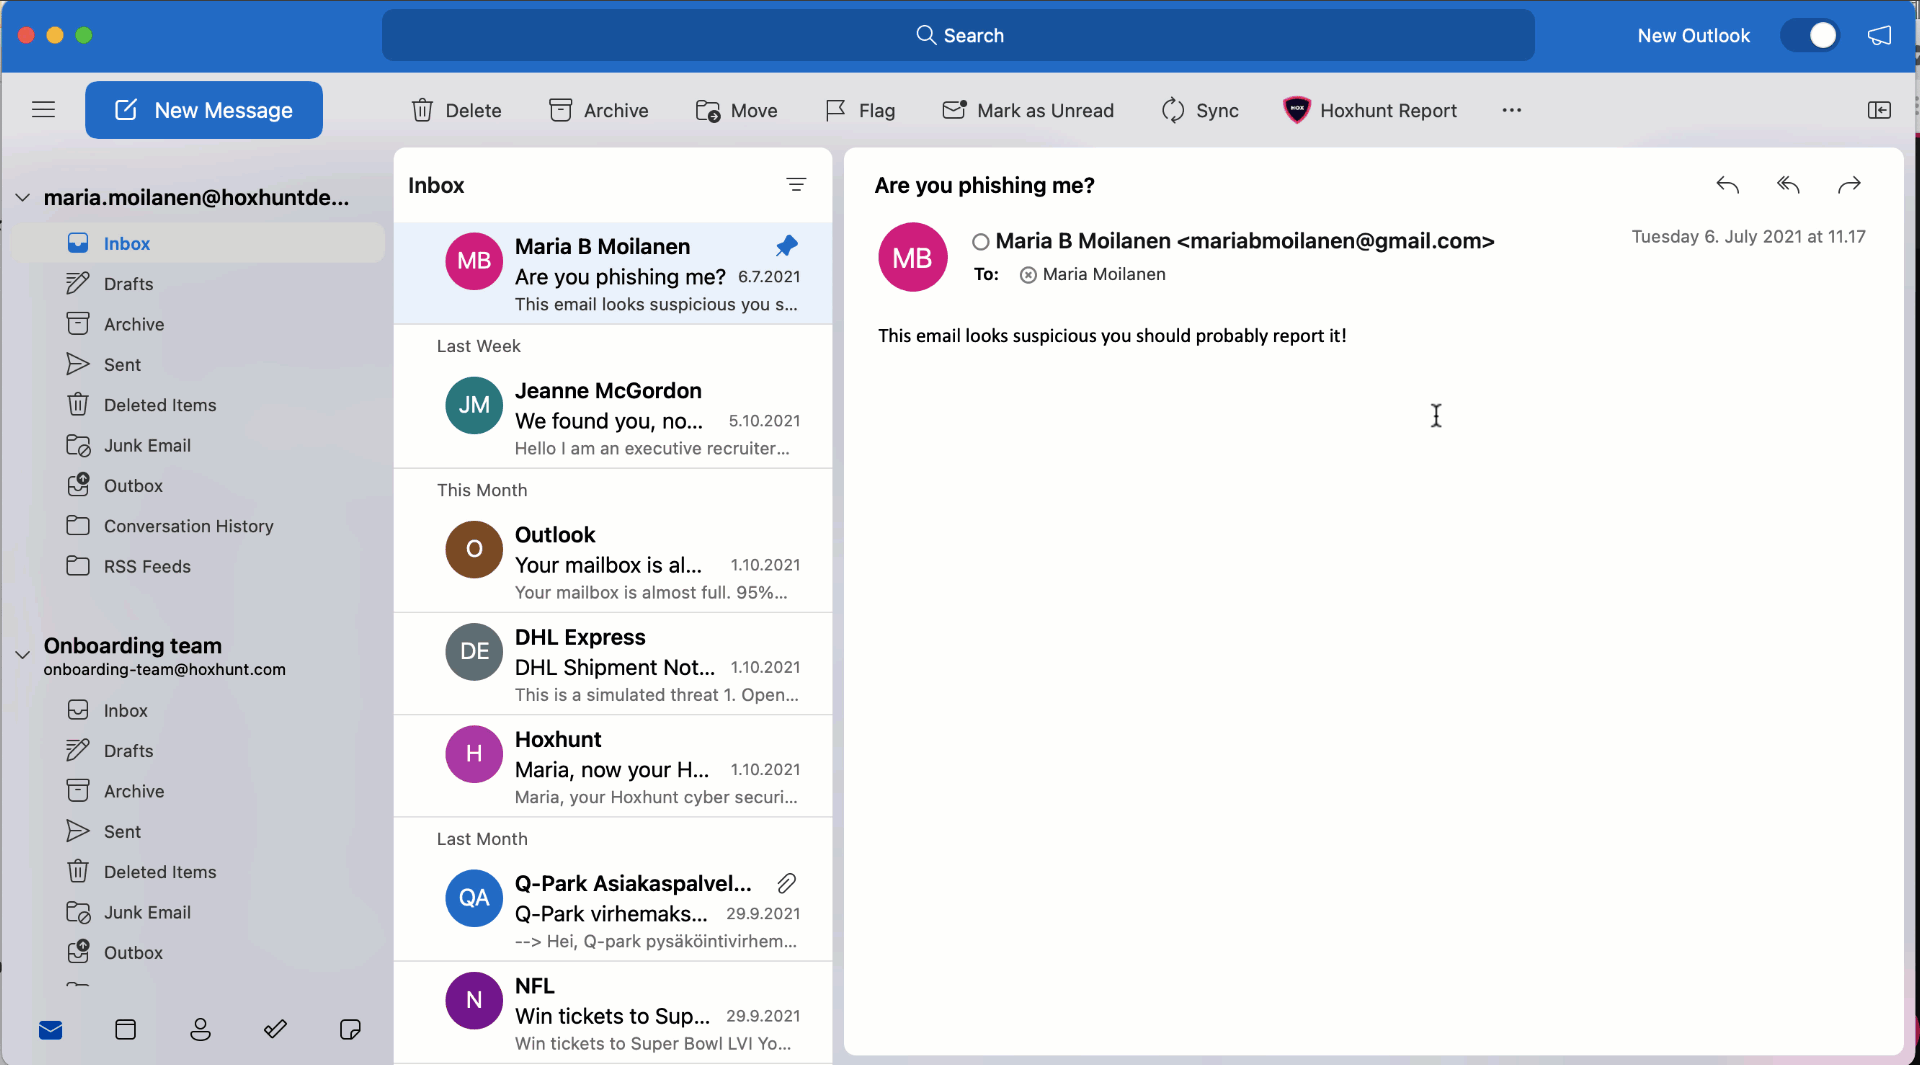The image size is (1920, 1065).
Task: Switch to Notes icon
Action: pos(350,1030)
